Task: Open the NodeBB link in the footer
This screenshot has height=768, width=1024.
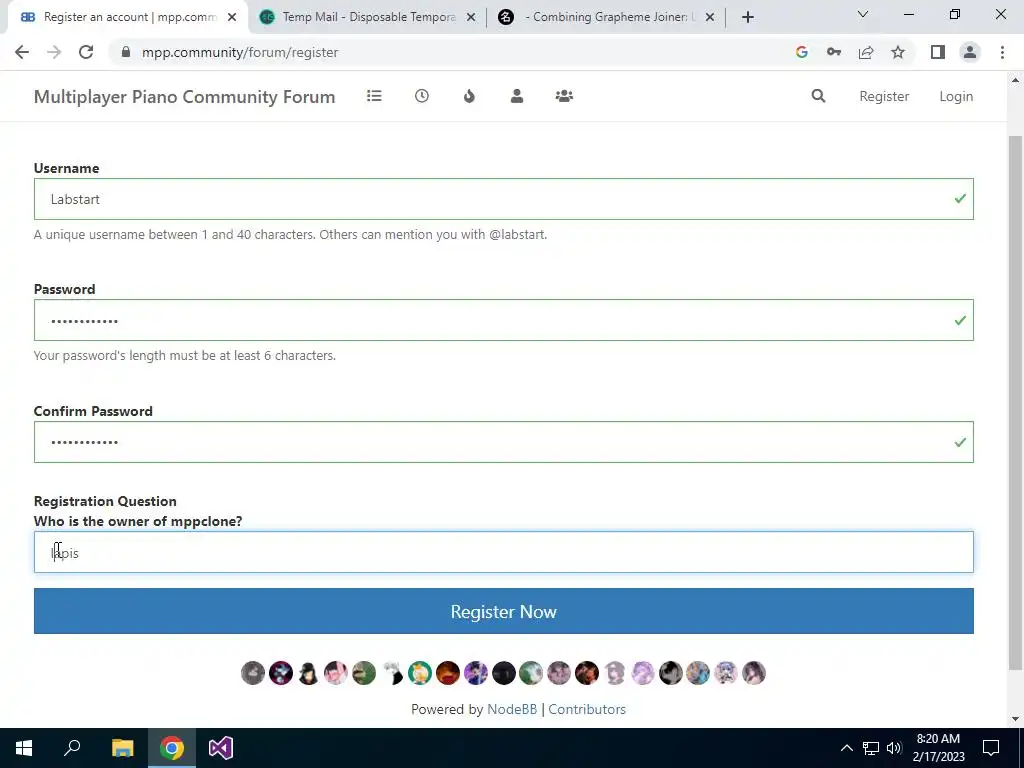Action: (x=512, y=709)
